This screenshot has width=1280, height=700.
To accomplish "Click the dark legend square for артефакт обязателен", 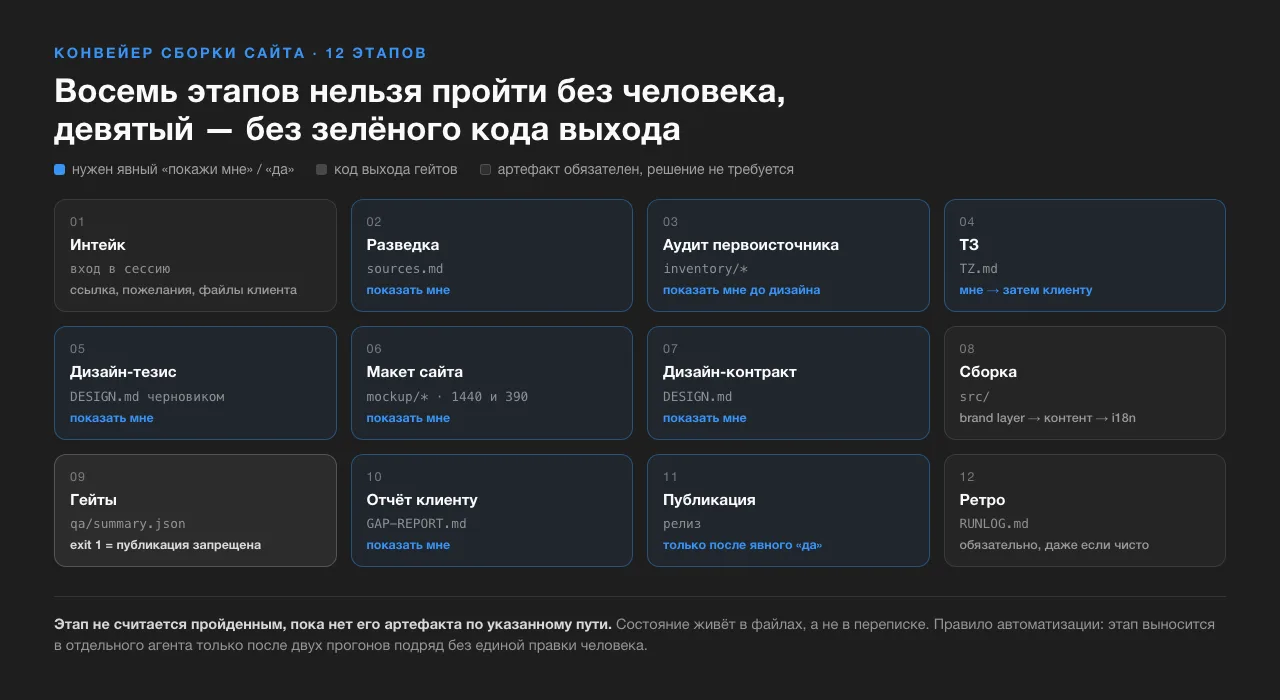I will click(x=486, y=170).
